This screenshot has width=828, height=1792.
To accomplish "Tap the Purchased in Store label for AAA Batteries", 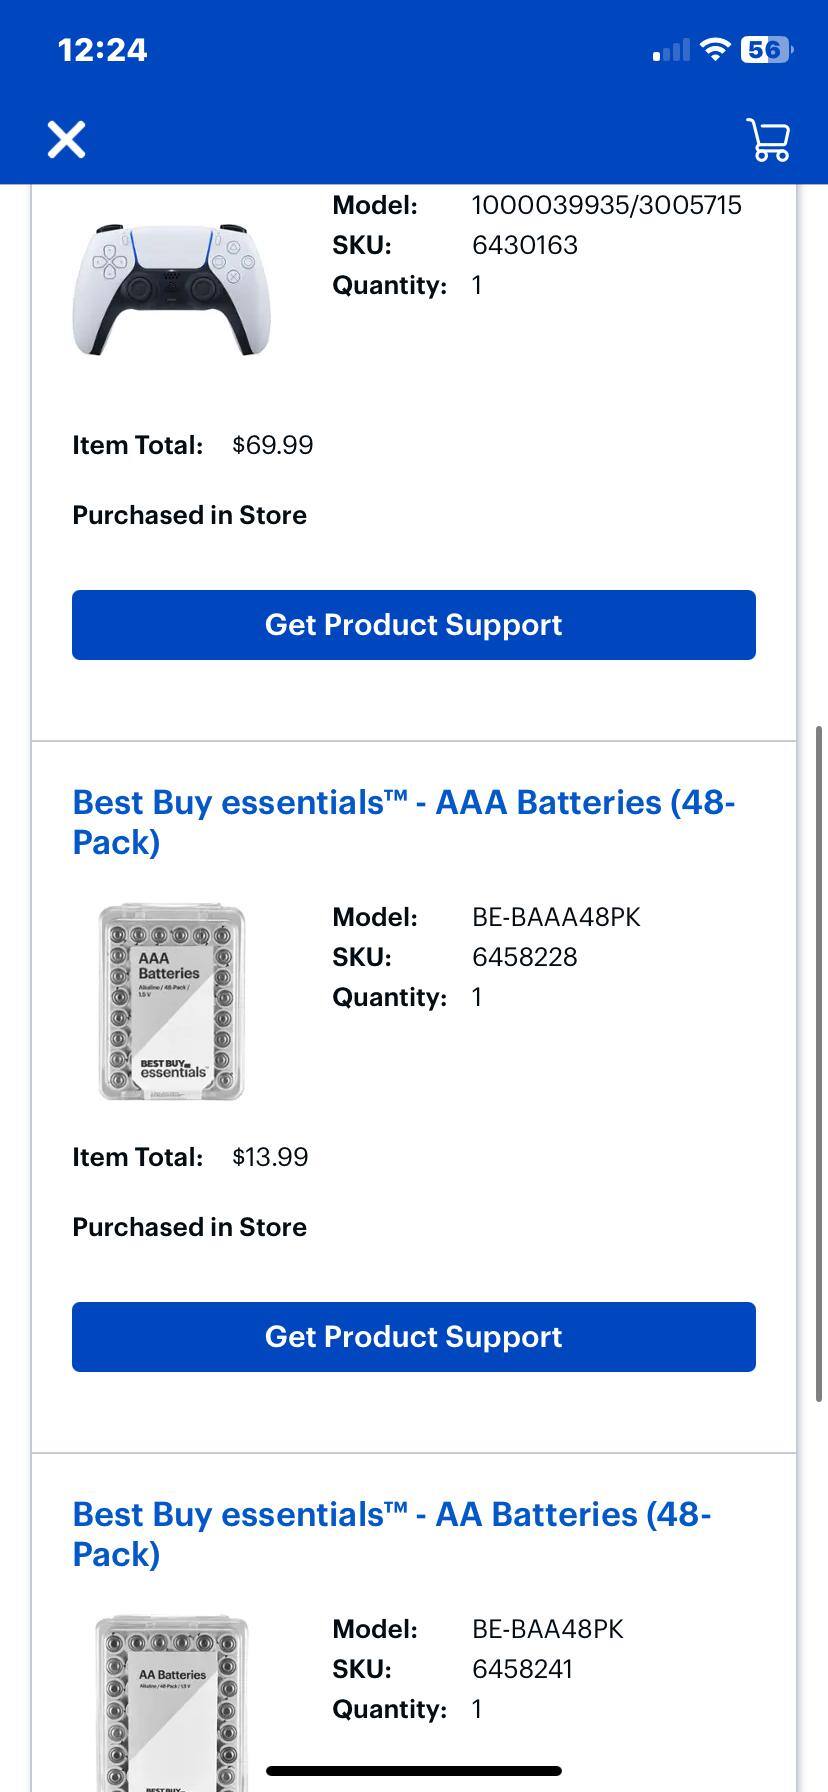I will pyautogui.click(x=189, y=1227).
